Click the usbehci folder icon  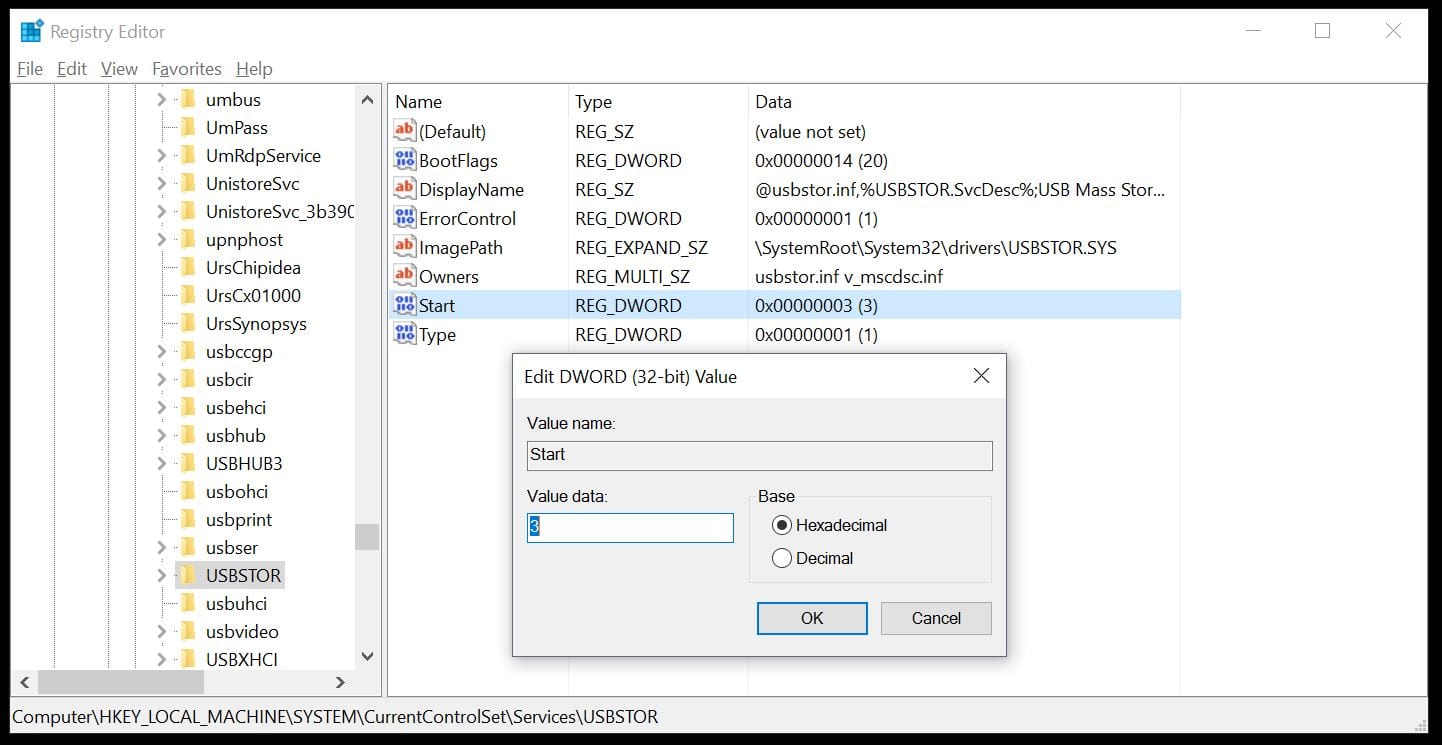(187, 407)
